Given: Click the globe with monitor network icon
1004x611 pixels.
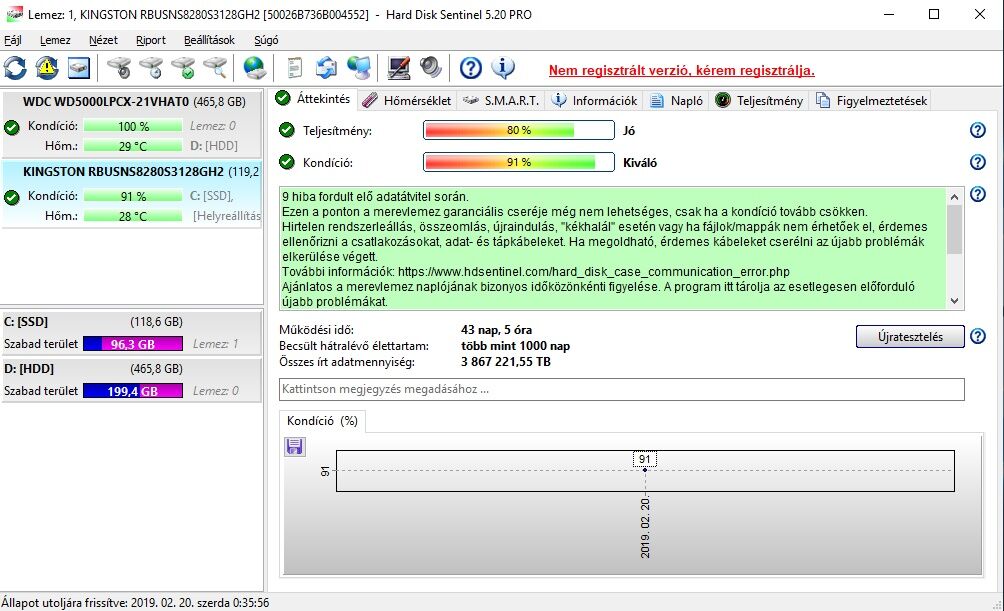Looking at the screenshot, I should (359, 68).
